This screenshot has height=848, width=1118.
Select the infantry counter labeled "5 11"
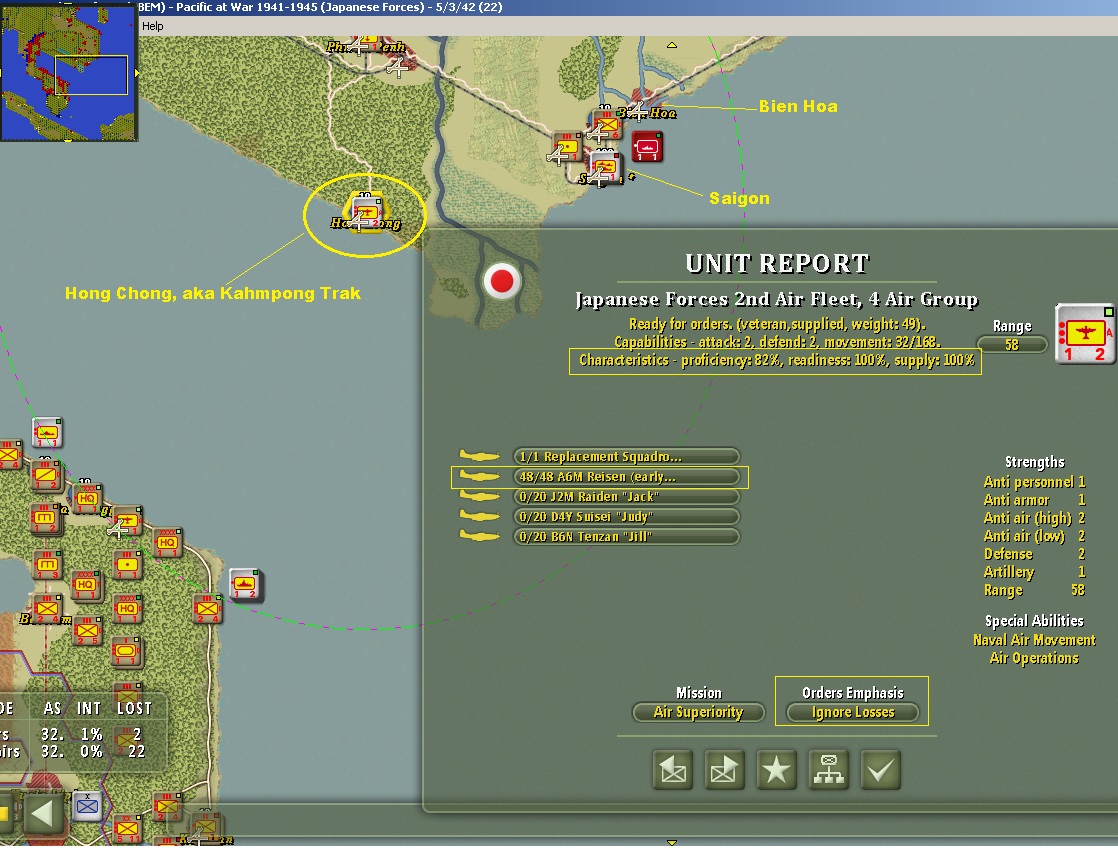pos(128,828)
